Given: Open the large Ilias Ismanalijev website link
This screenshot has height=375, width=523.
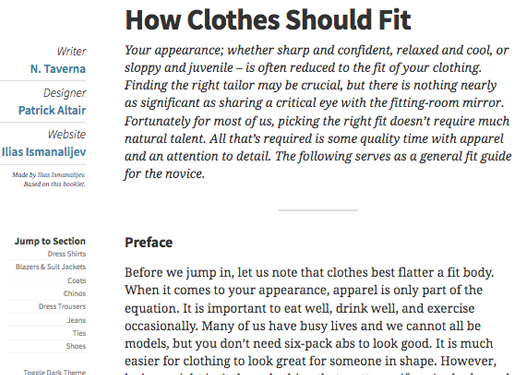Looking at the screenshot, I should (x=44, y=152).
